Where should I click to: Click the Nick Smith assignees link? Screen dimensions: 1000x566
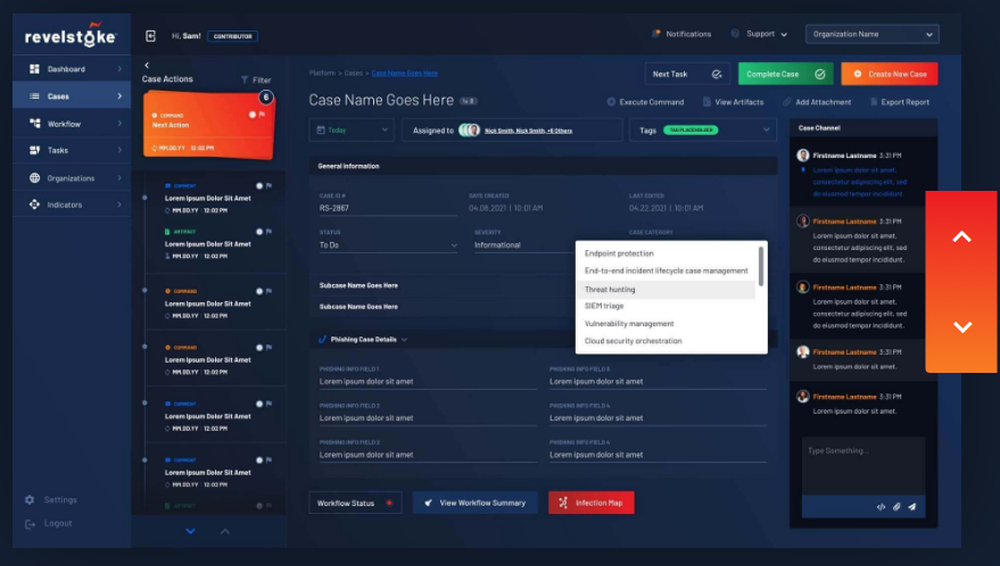528,131
